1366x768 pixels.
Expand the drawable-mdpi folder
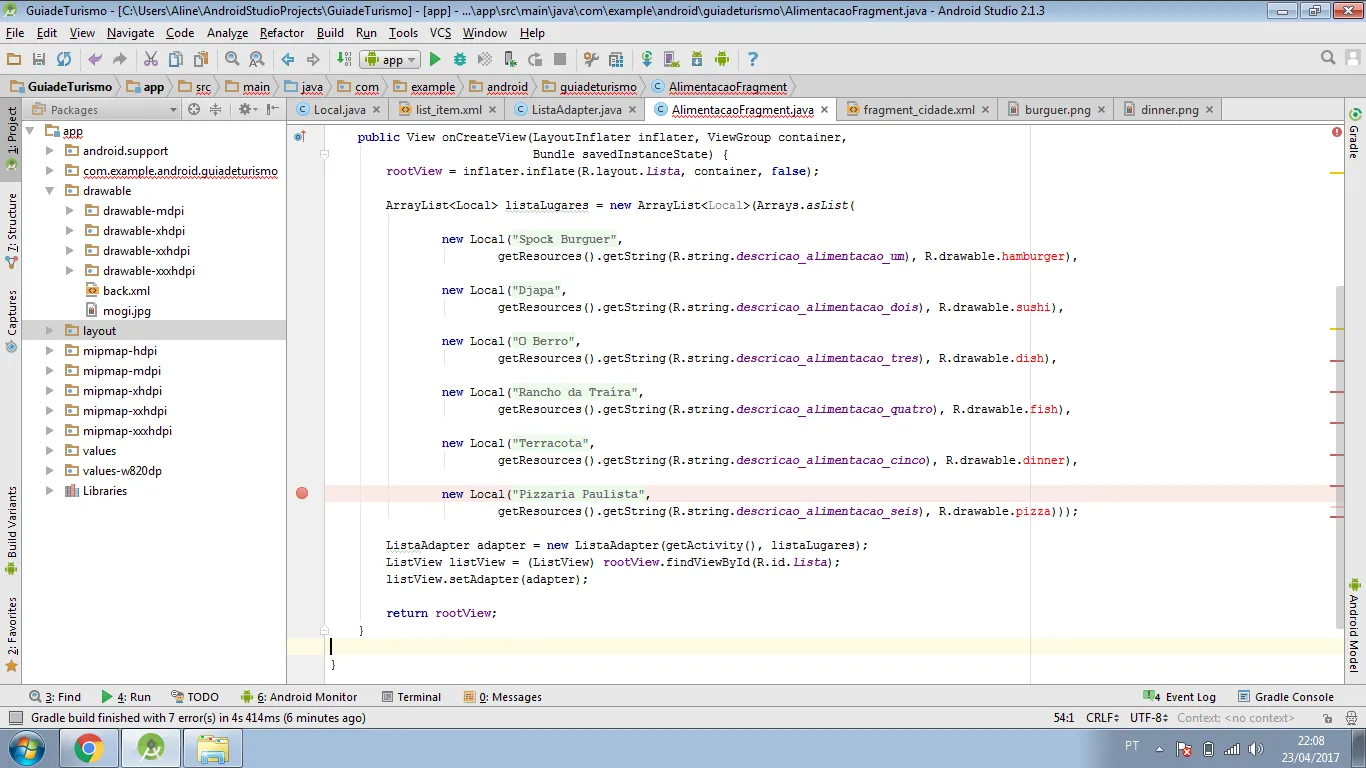point(69,211)
